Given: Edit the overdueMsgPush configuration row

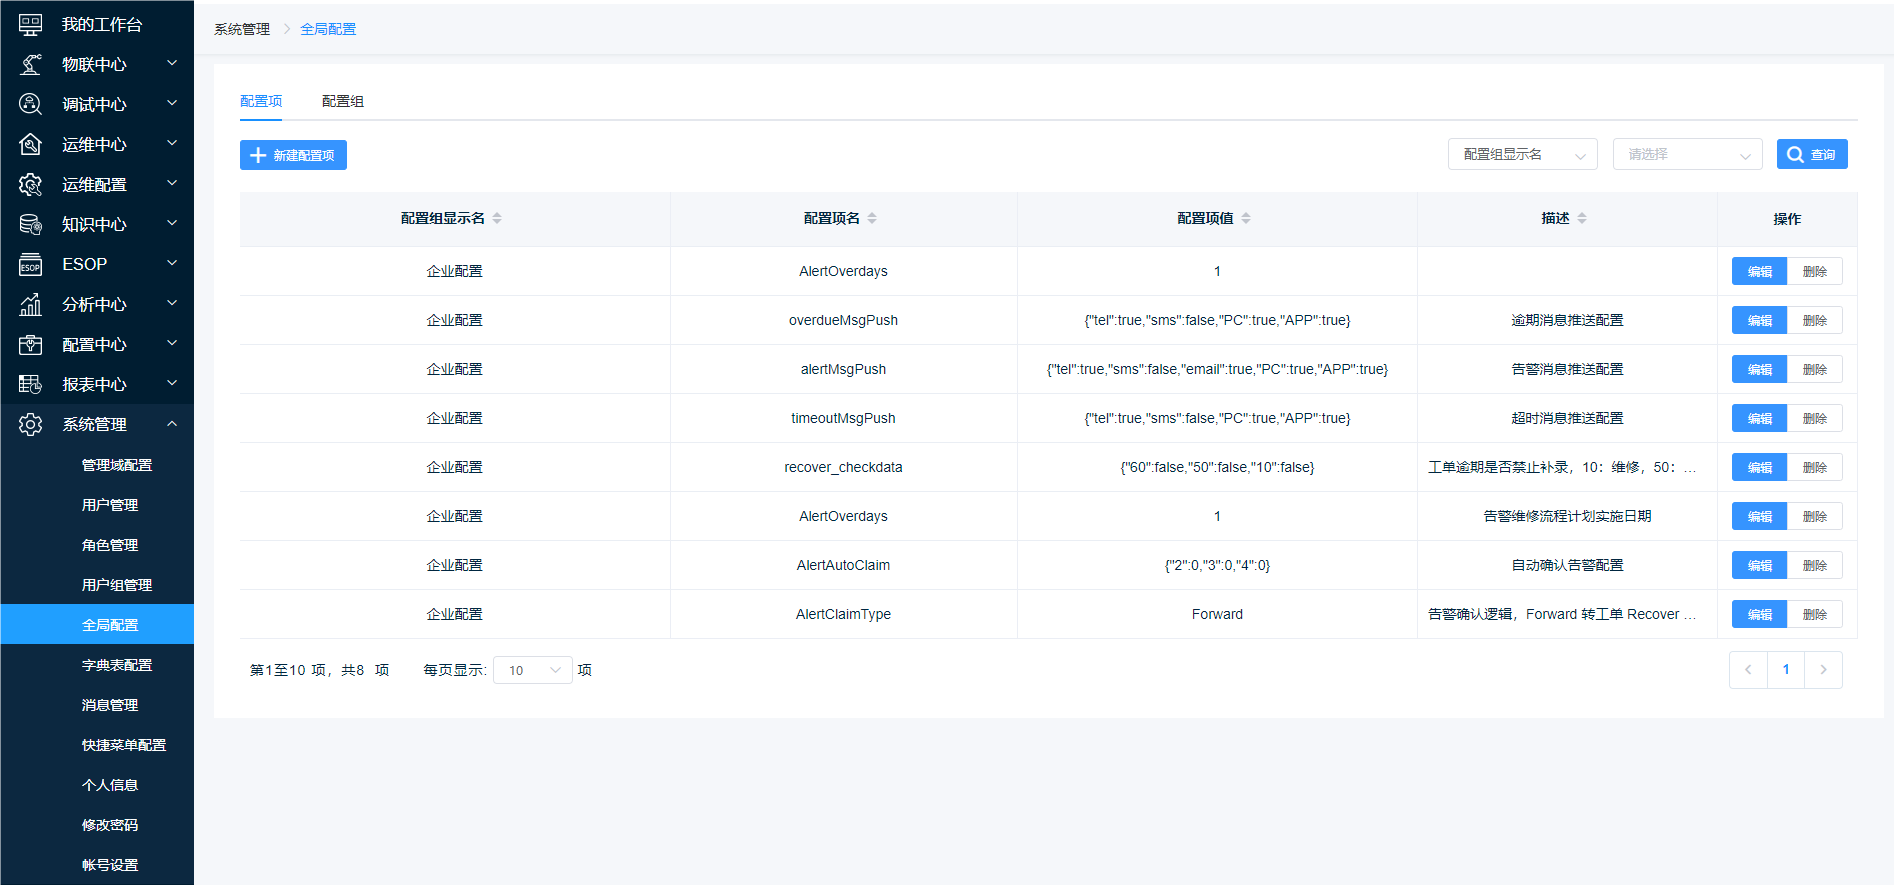Looking at the screenshot, I should (1759, 320).
